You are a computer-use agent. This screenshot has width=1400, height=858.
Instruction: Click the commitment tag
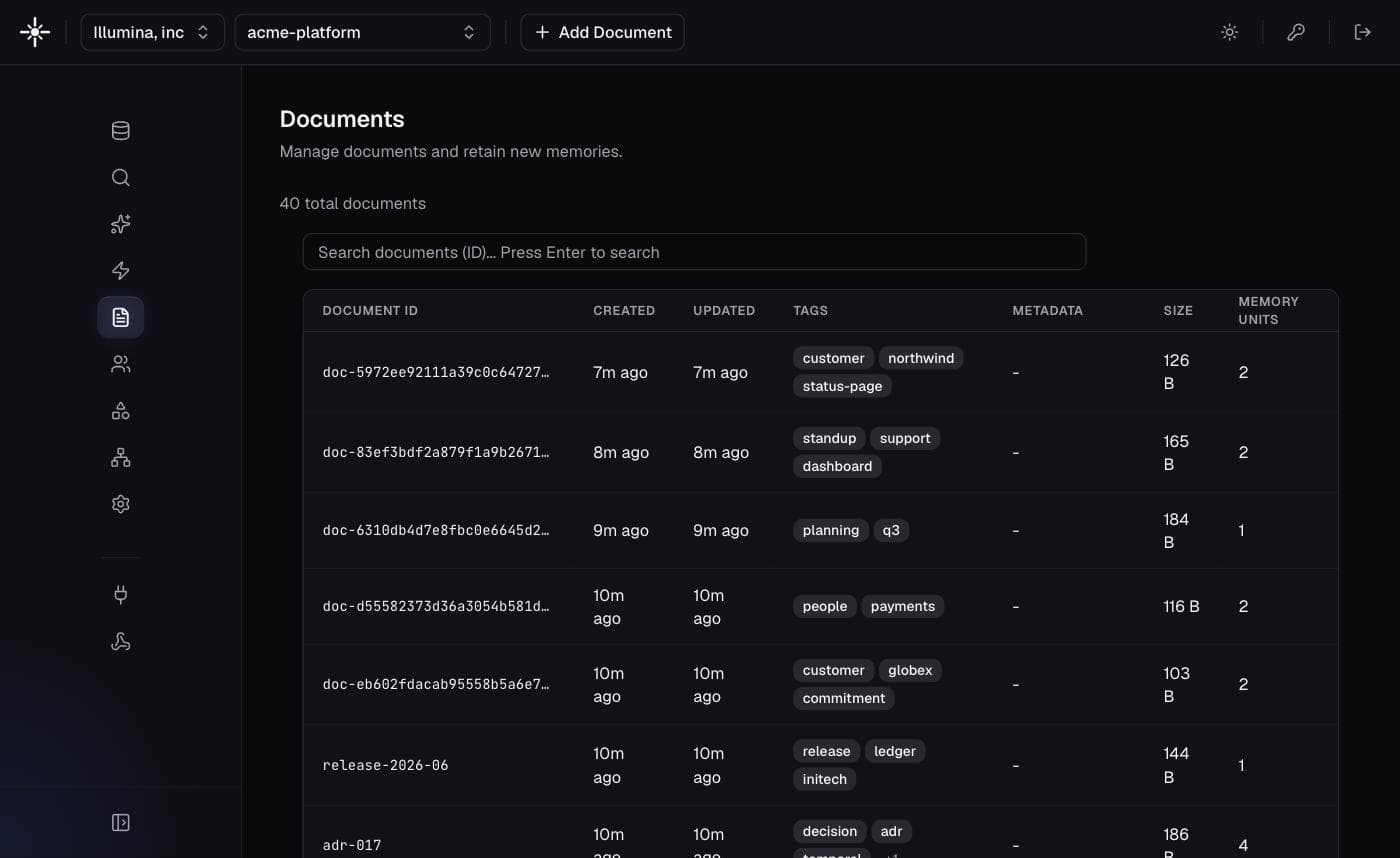(x=844, y=698)
